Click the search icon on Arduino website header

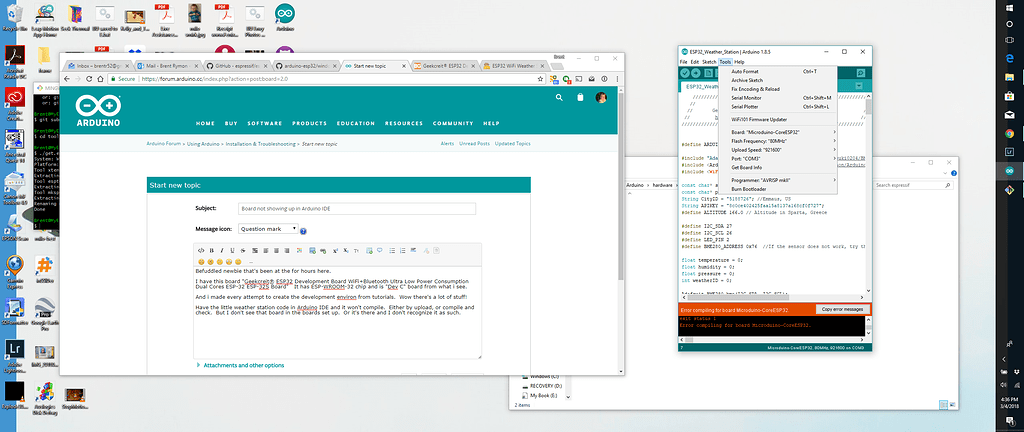(x=559, y=97)
